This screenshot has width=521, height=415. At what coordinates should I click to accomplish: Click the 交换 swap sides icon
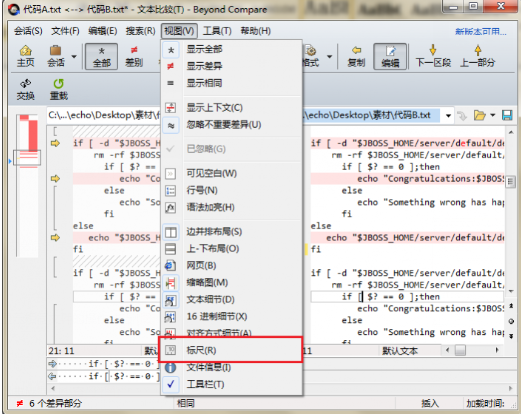[x=26, y=89]
